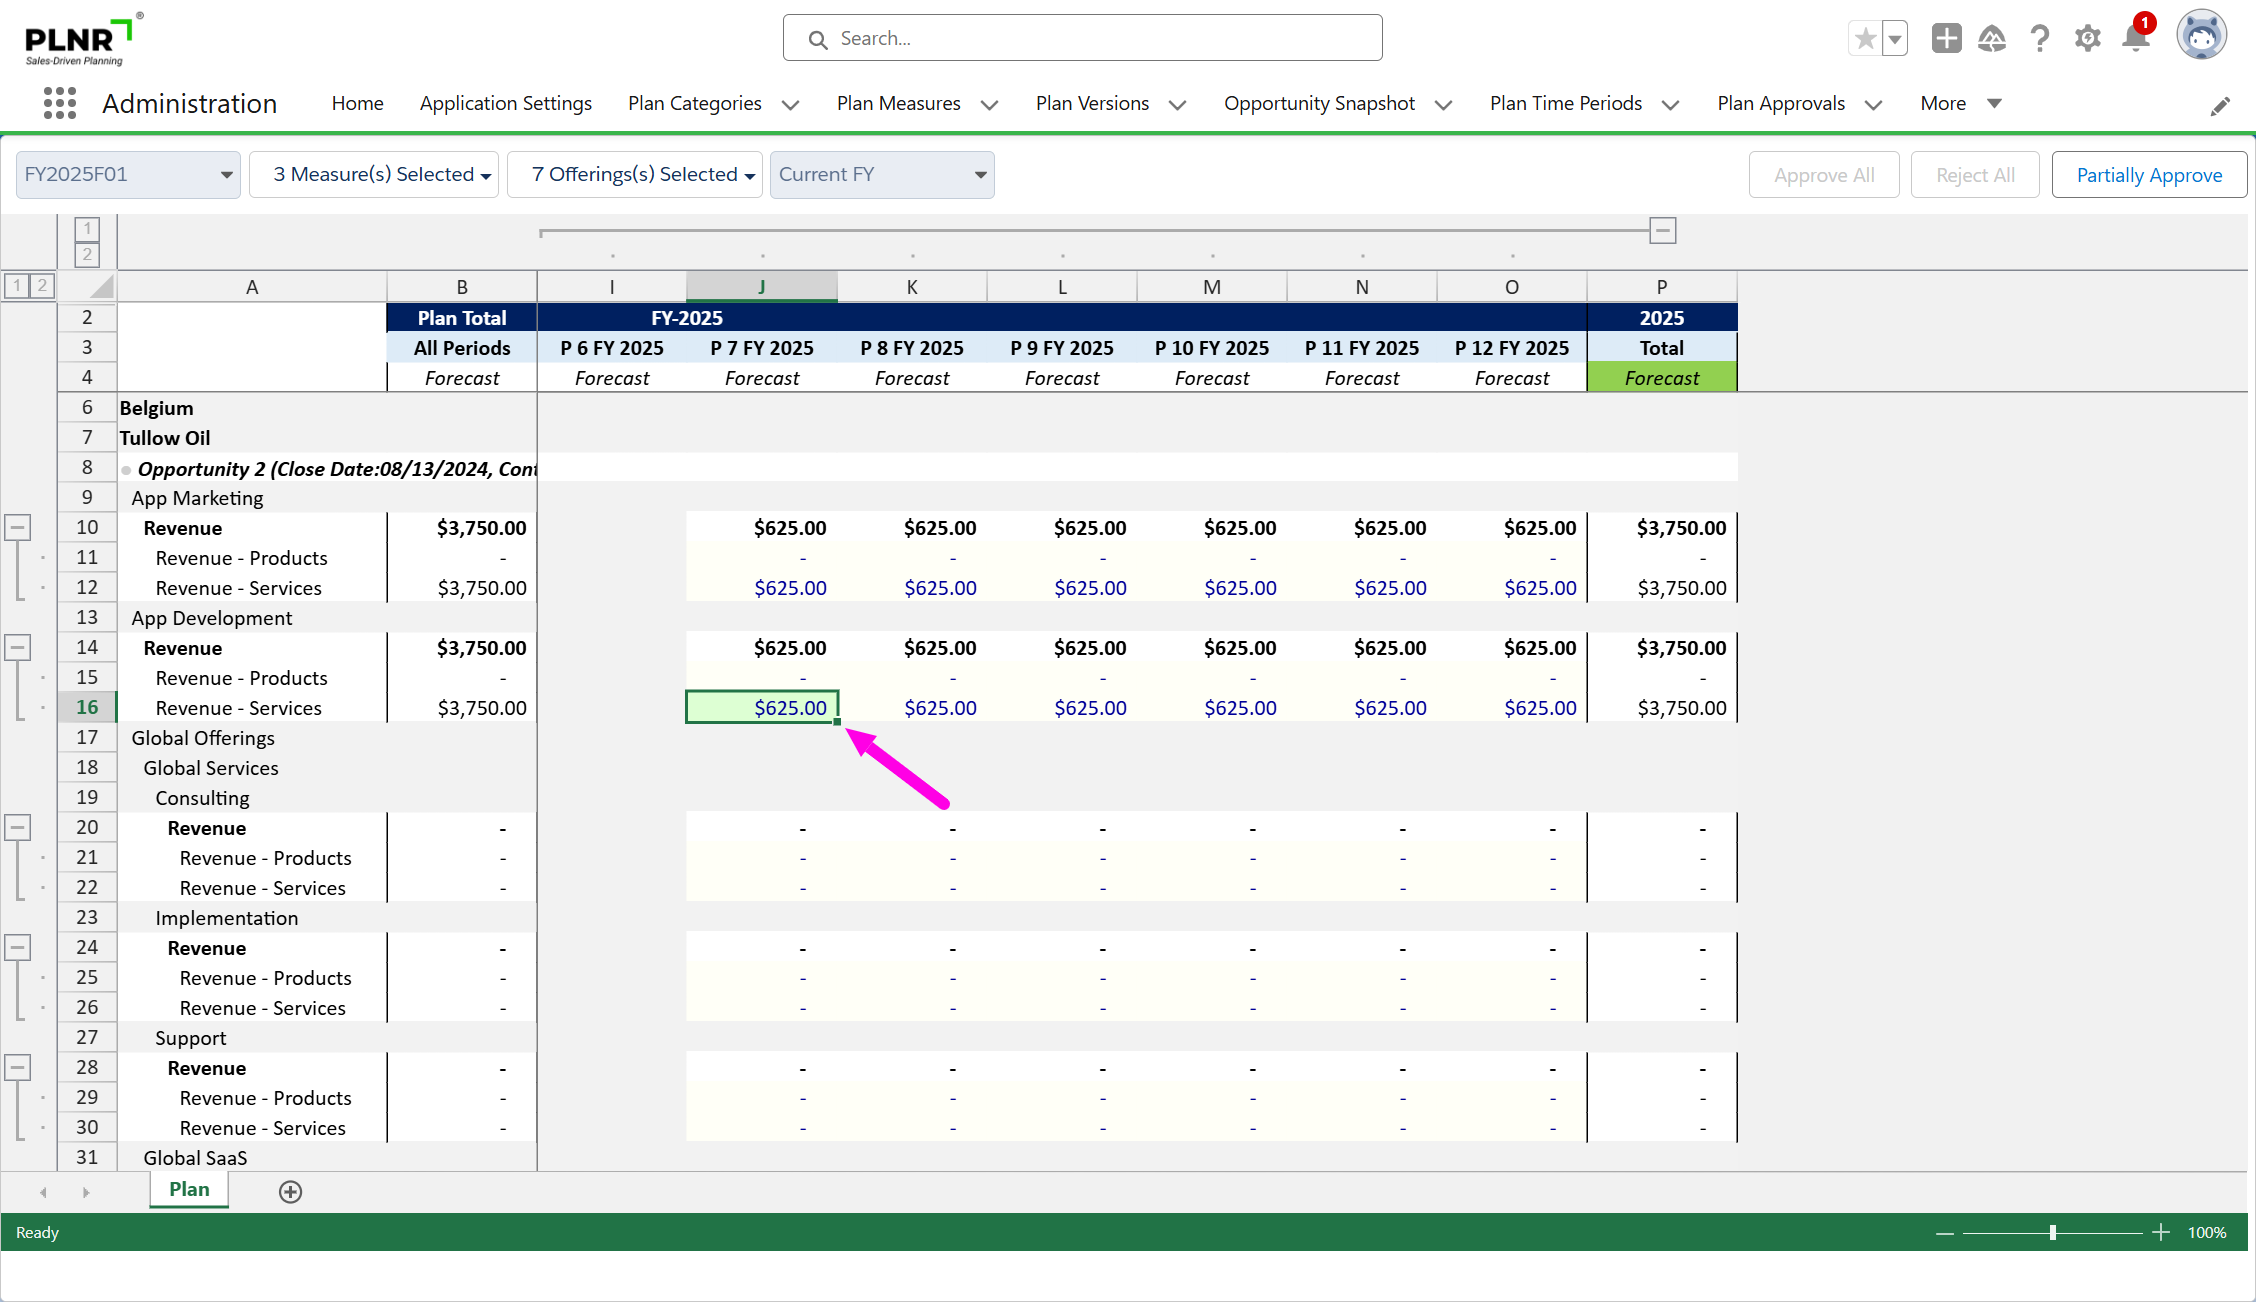The height and width of the screenshot is (1302, 2256).
Task: Click the edit navigation pencil icon
Action: 2220,106
